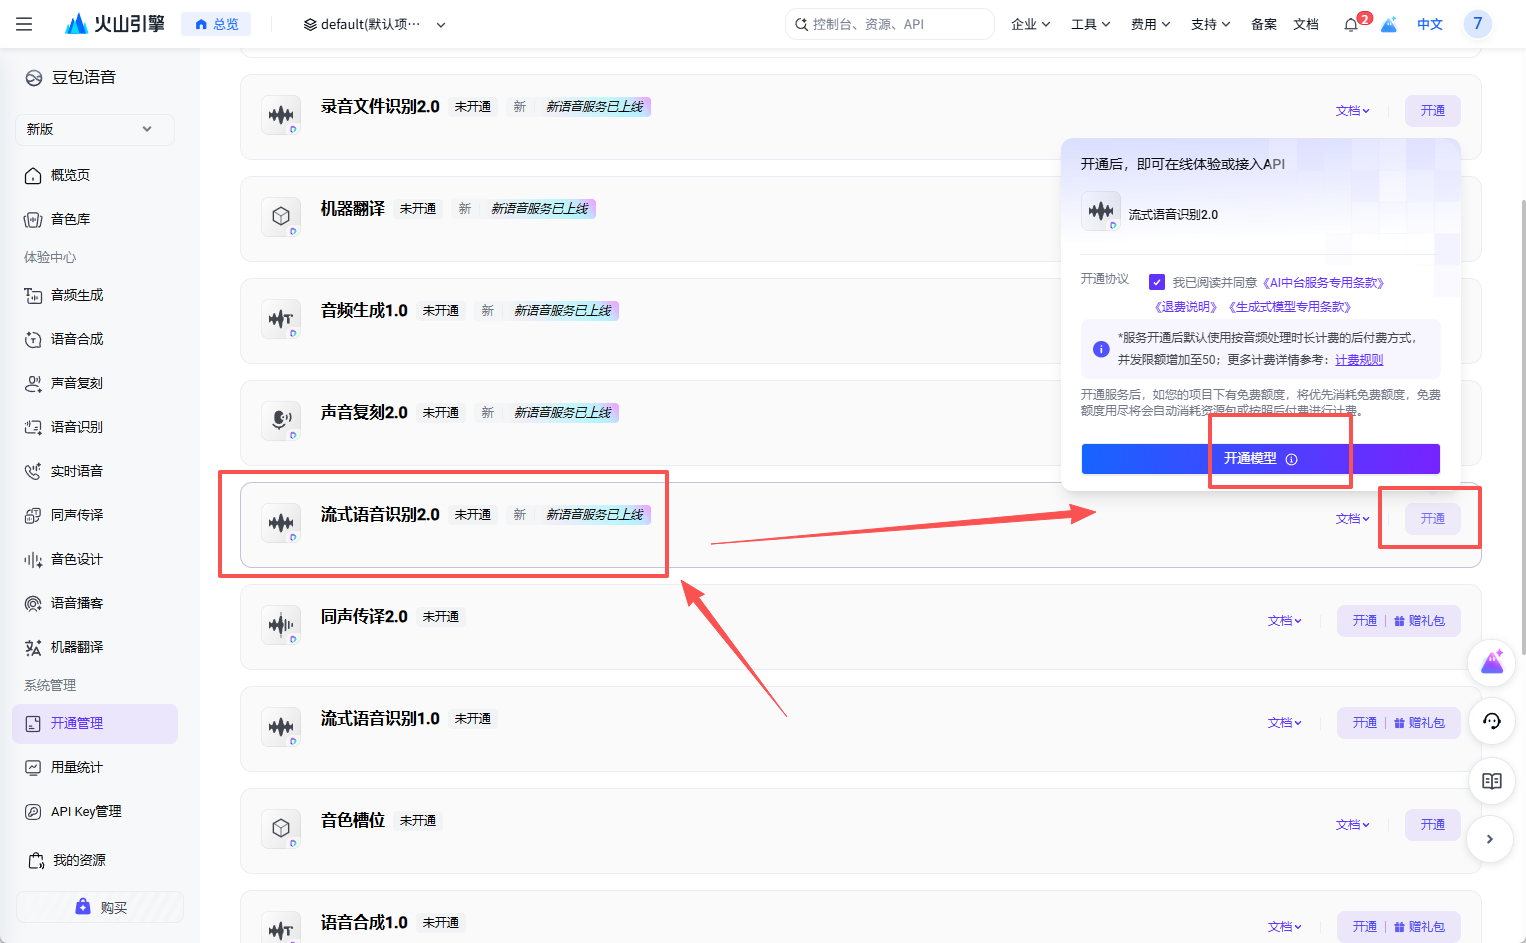Expand the 工具 top menu

pyautogui.click(x=1090, y=24)
